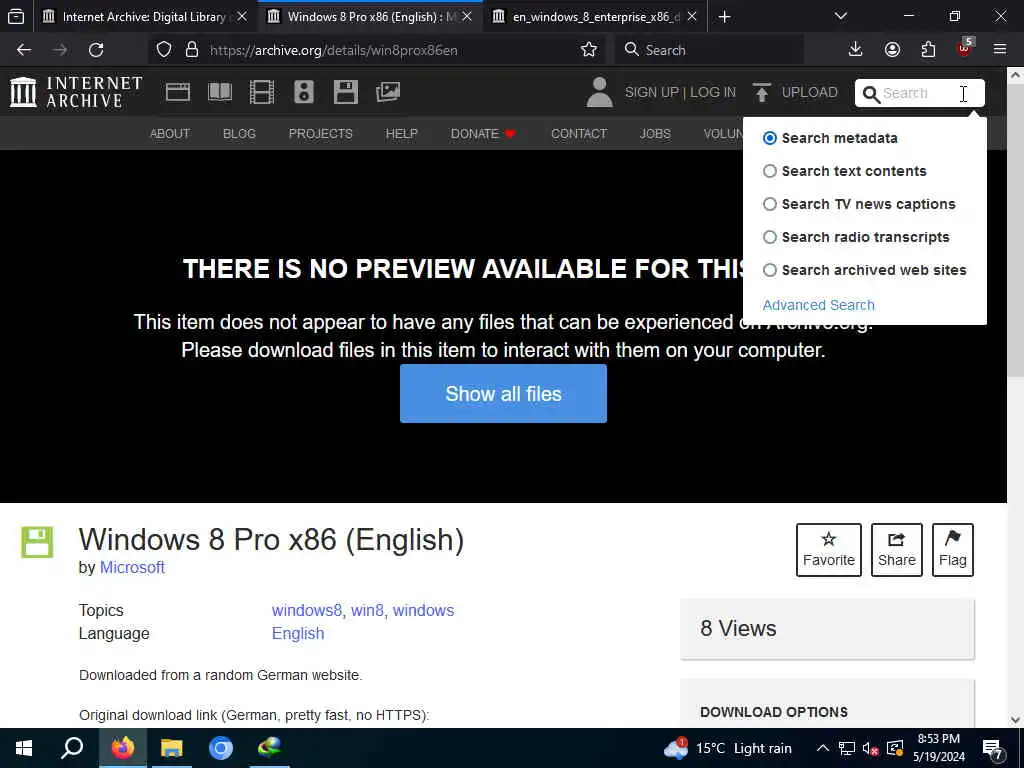This screenshot has width=1024, height=768.
Task: Click the uBlock Origin extension icon
Action: [x=965, y=48]
